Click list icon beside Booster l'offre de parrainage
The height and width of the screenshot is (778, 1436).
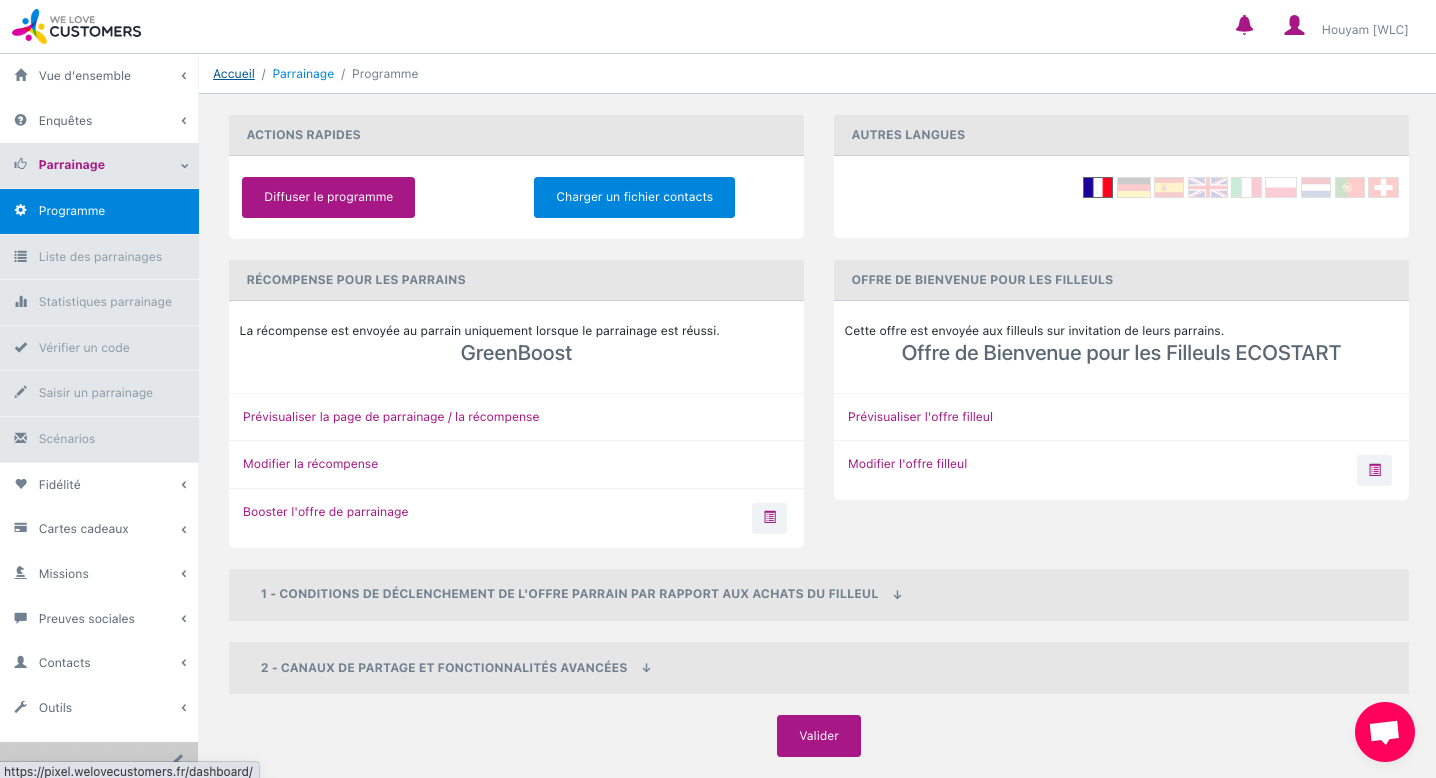pyautogui.click(x=769, y=518)
